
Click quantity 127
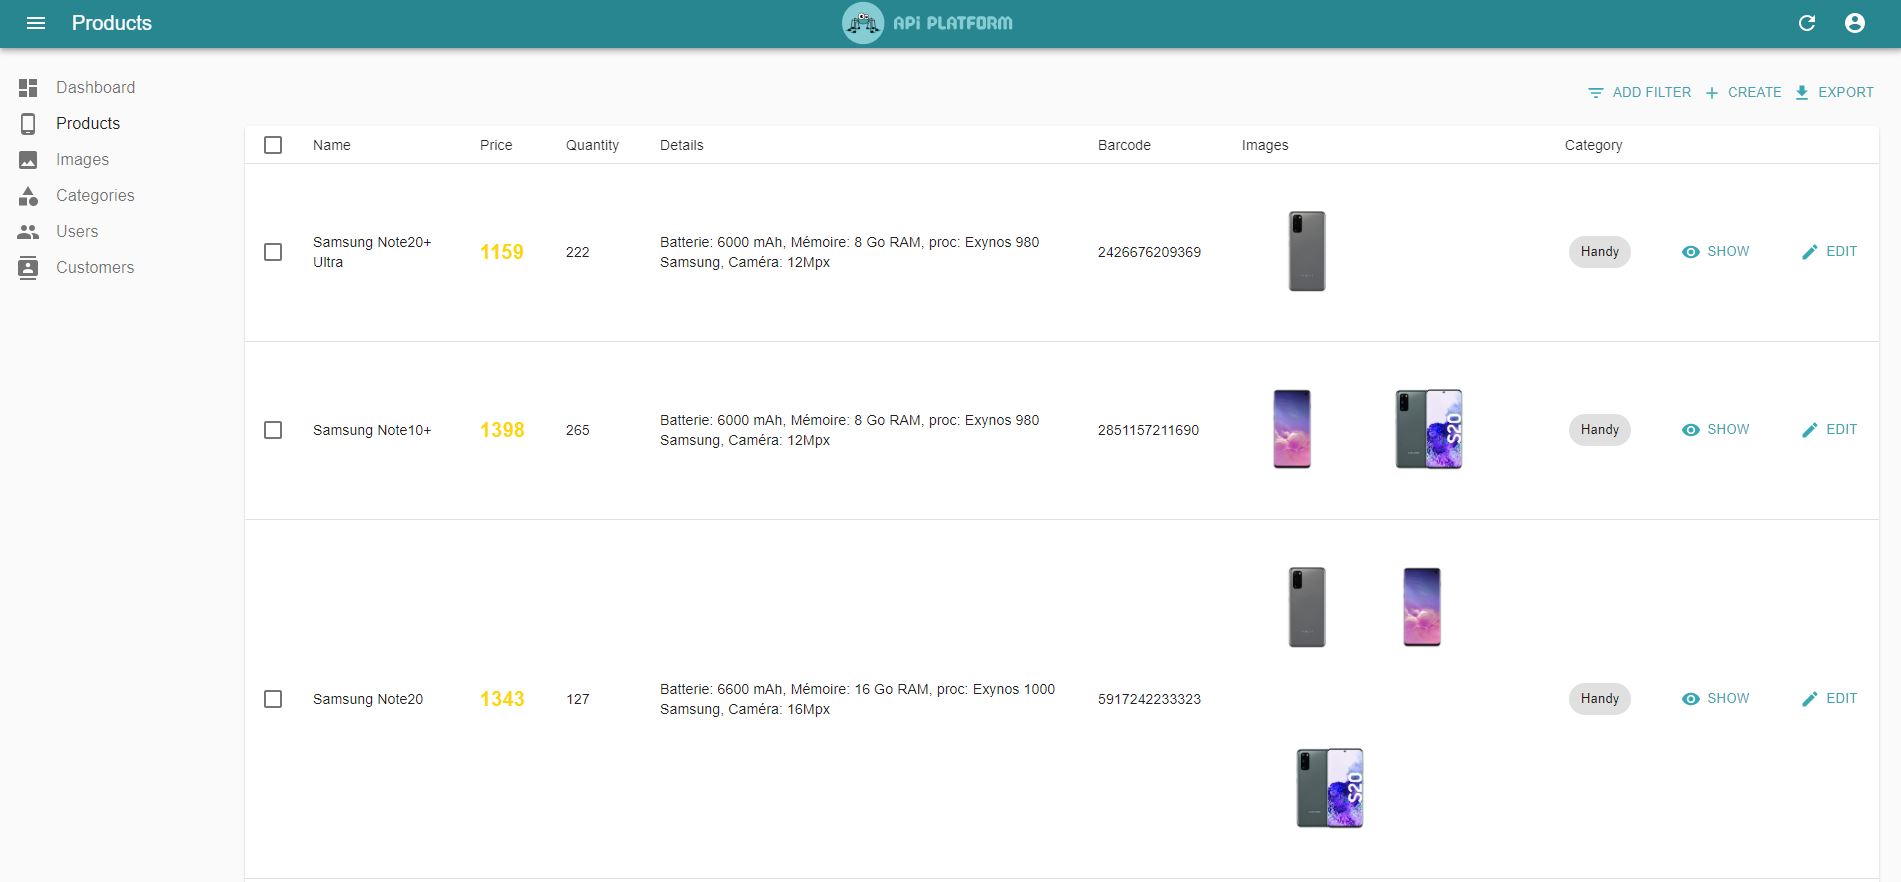tap(578, 699)
